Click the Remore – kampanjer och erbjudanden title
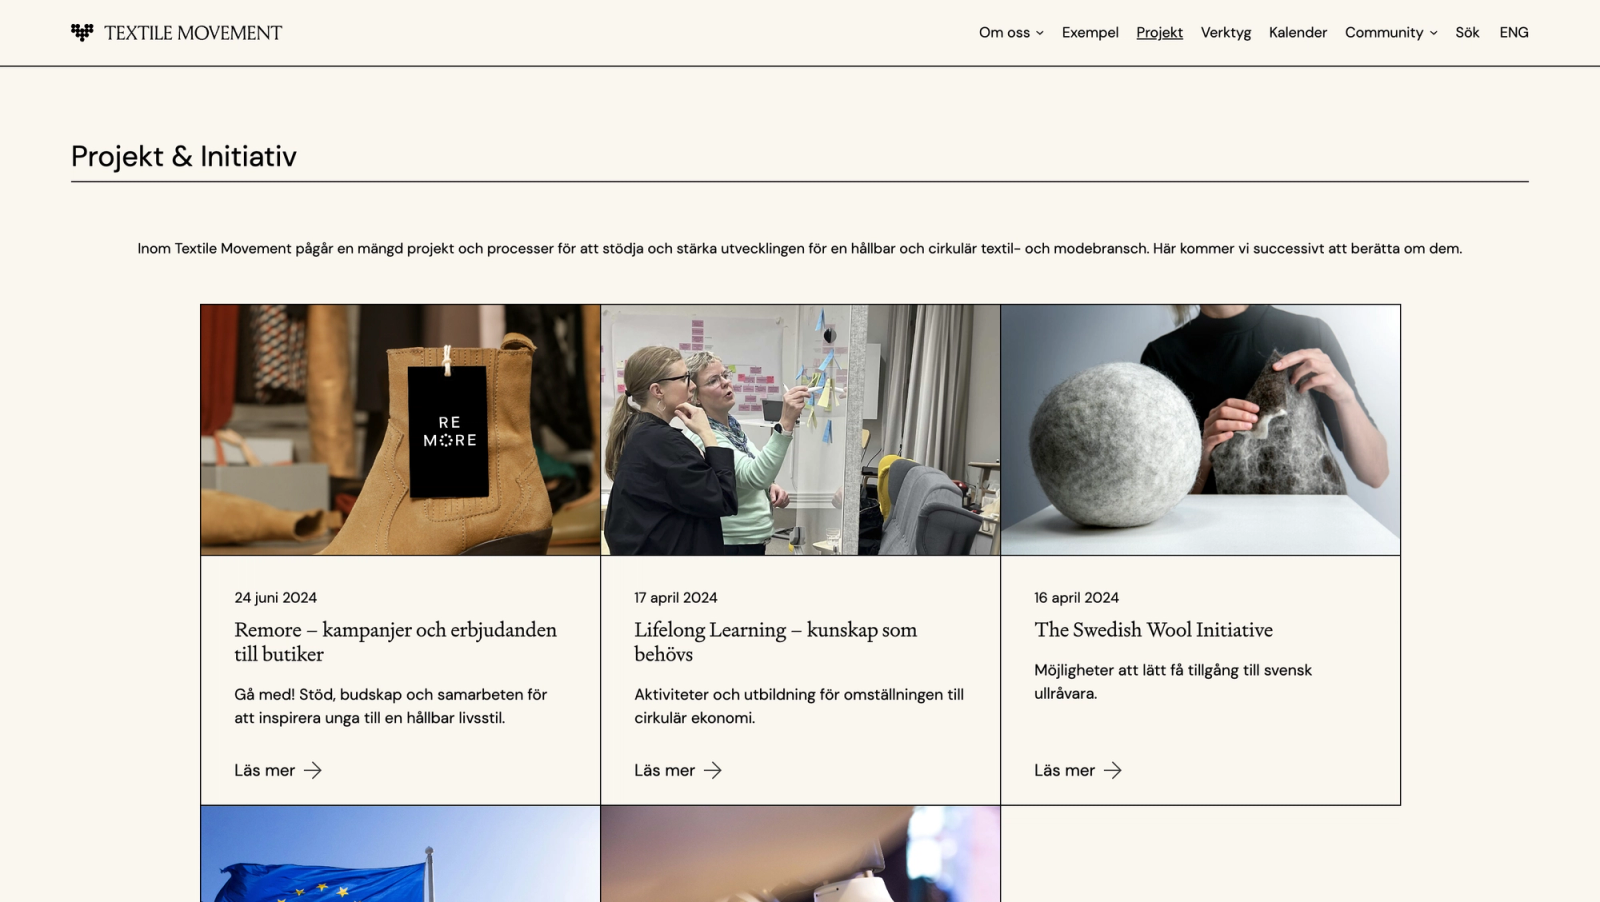Viewport: 1600px width, 902px height. [x=396, y=641]
